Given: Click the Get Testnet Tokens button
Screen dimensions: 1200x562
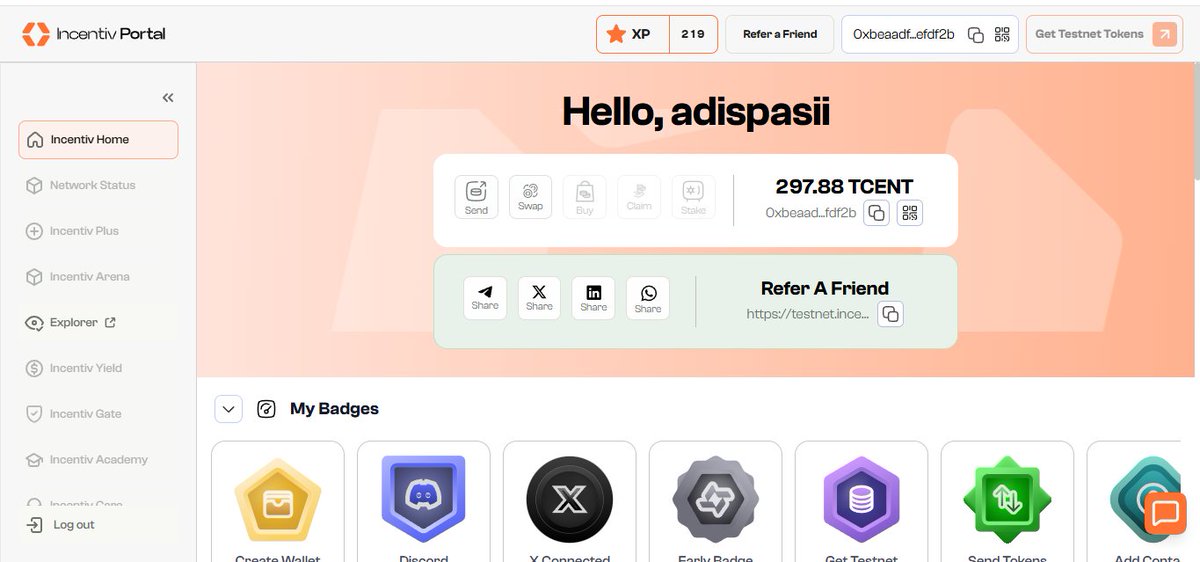Looking at the screenshot, I should [1104, 34].
